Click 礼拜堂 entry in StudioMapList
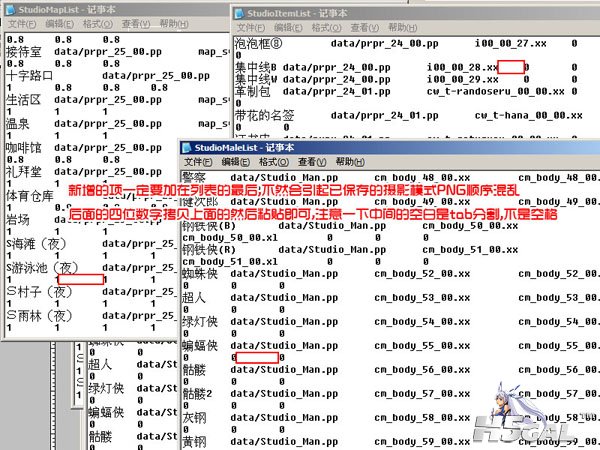 [24, 172]
